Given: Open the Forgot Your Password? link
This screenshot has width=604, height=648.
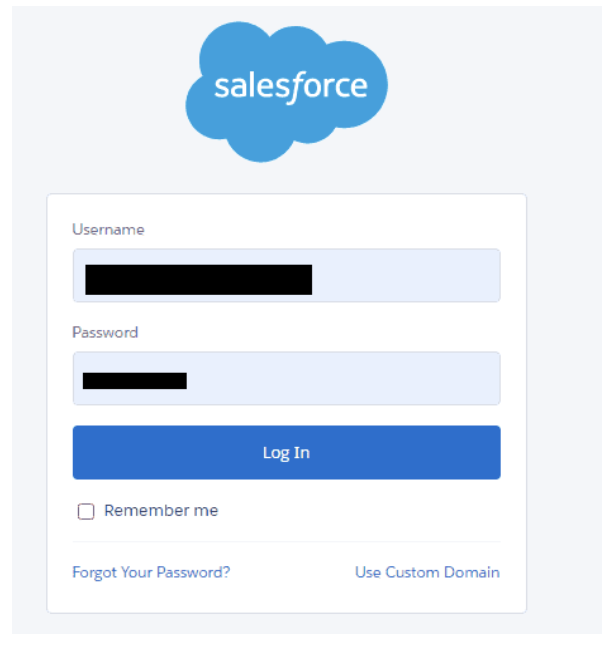Looking at the screenshot, I should point(151,572).
